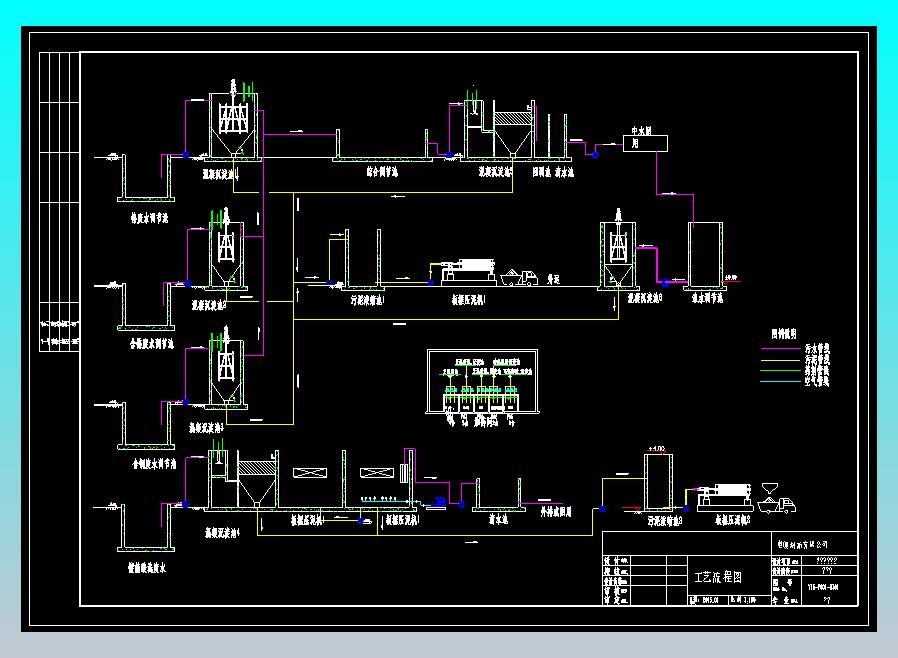
Task: Pick the yellow 污泥管线 legend line
Action: (x=781, y=360)
